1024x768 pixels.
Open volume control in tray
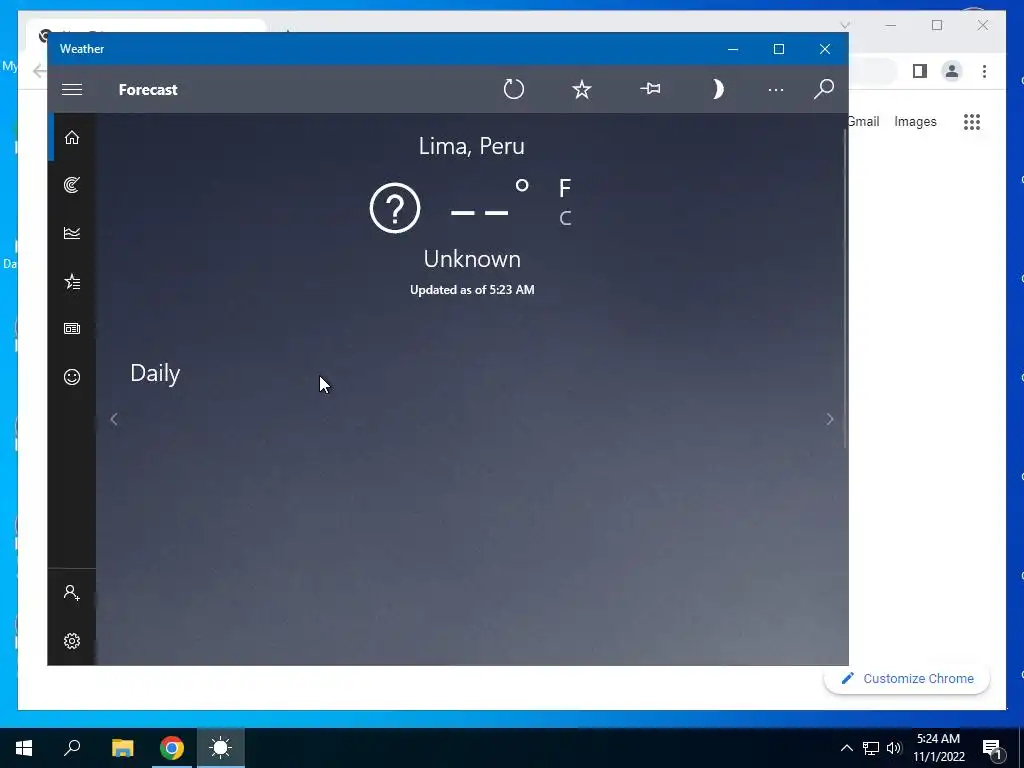(x=894, y=748)
